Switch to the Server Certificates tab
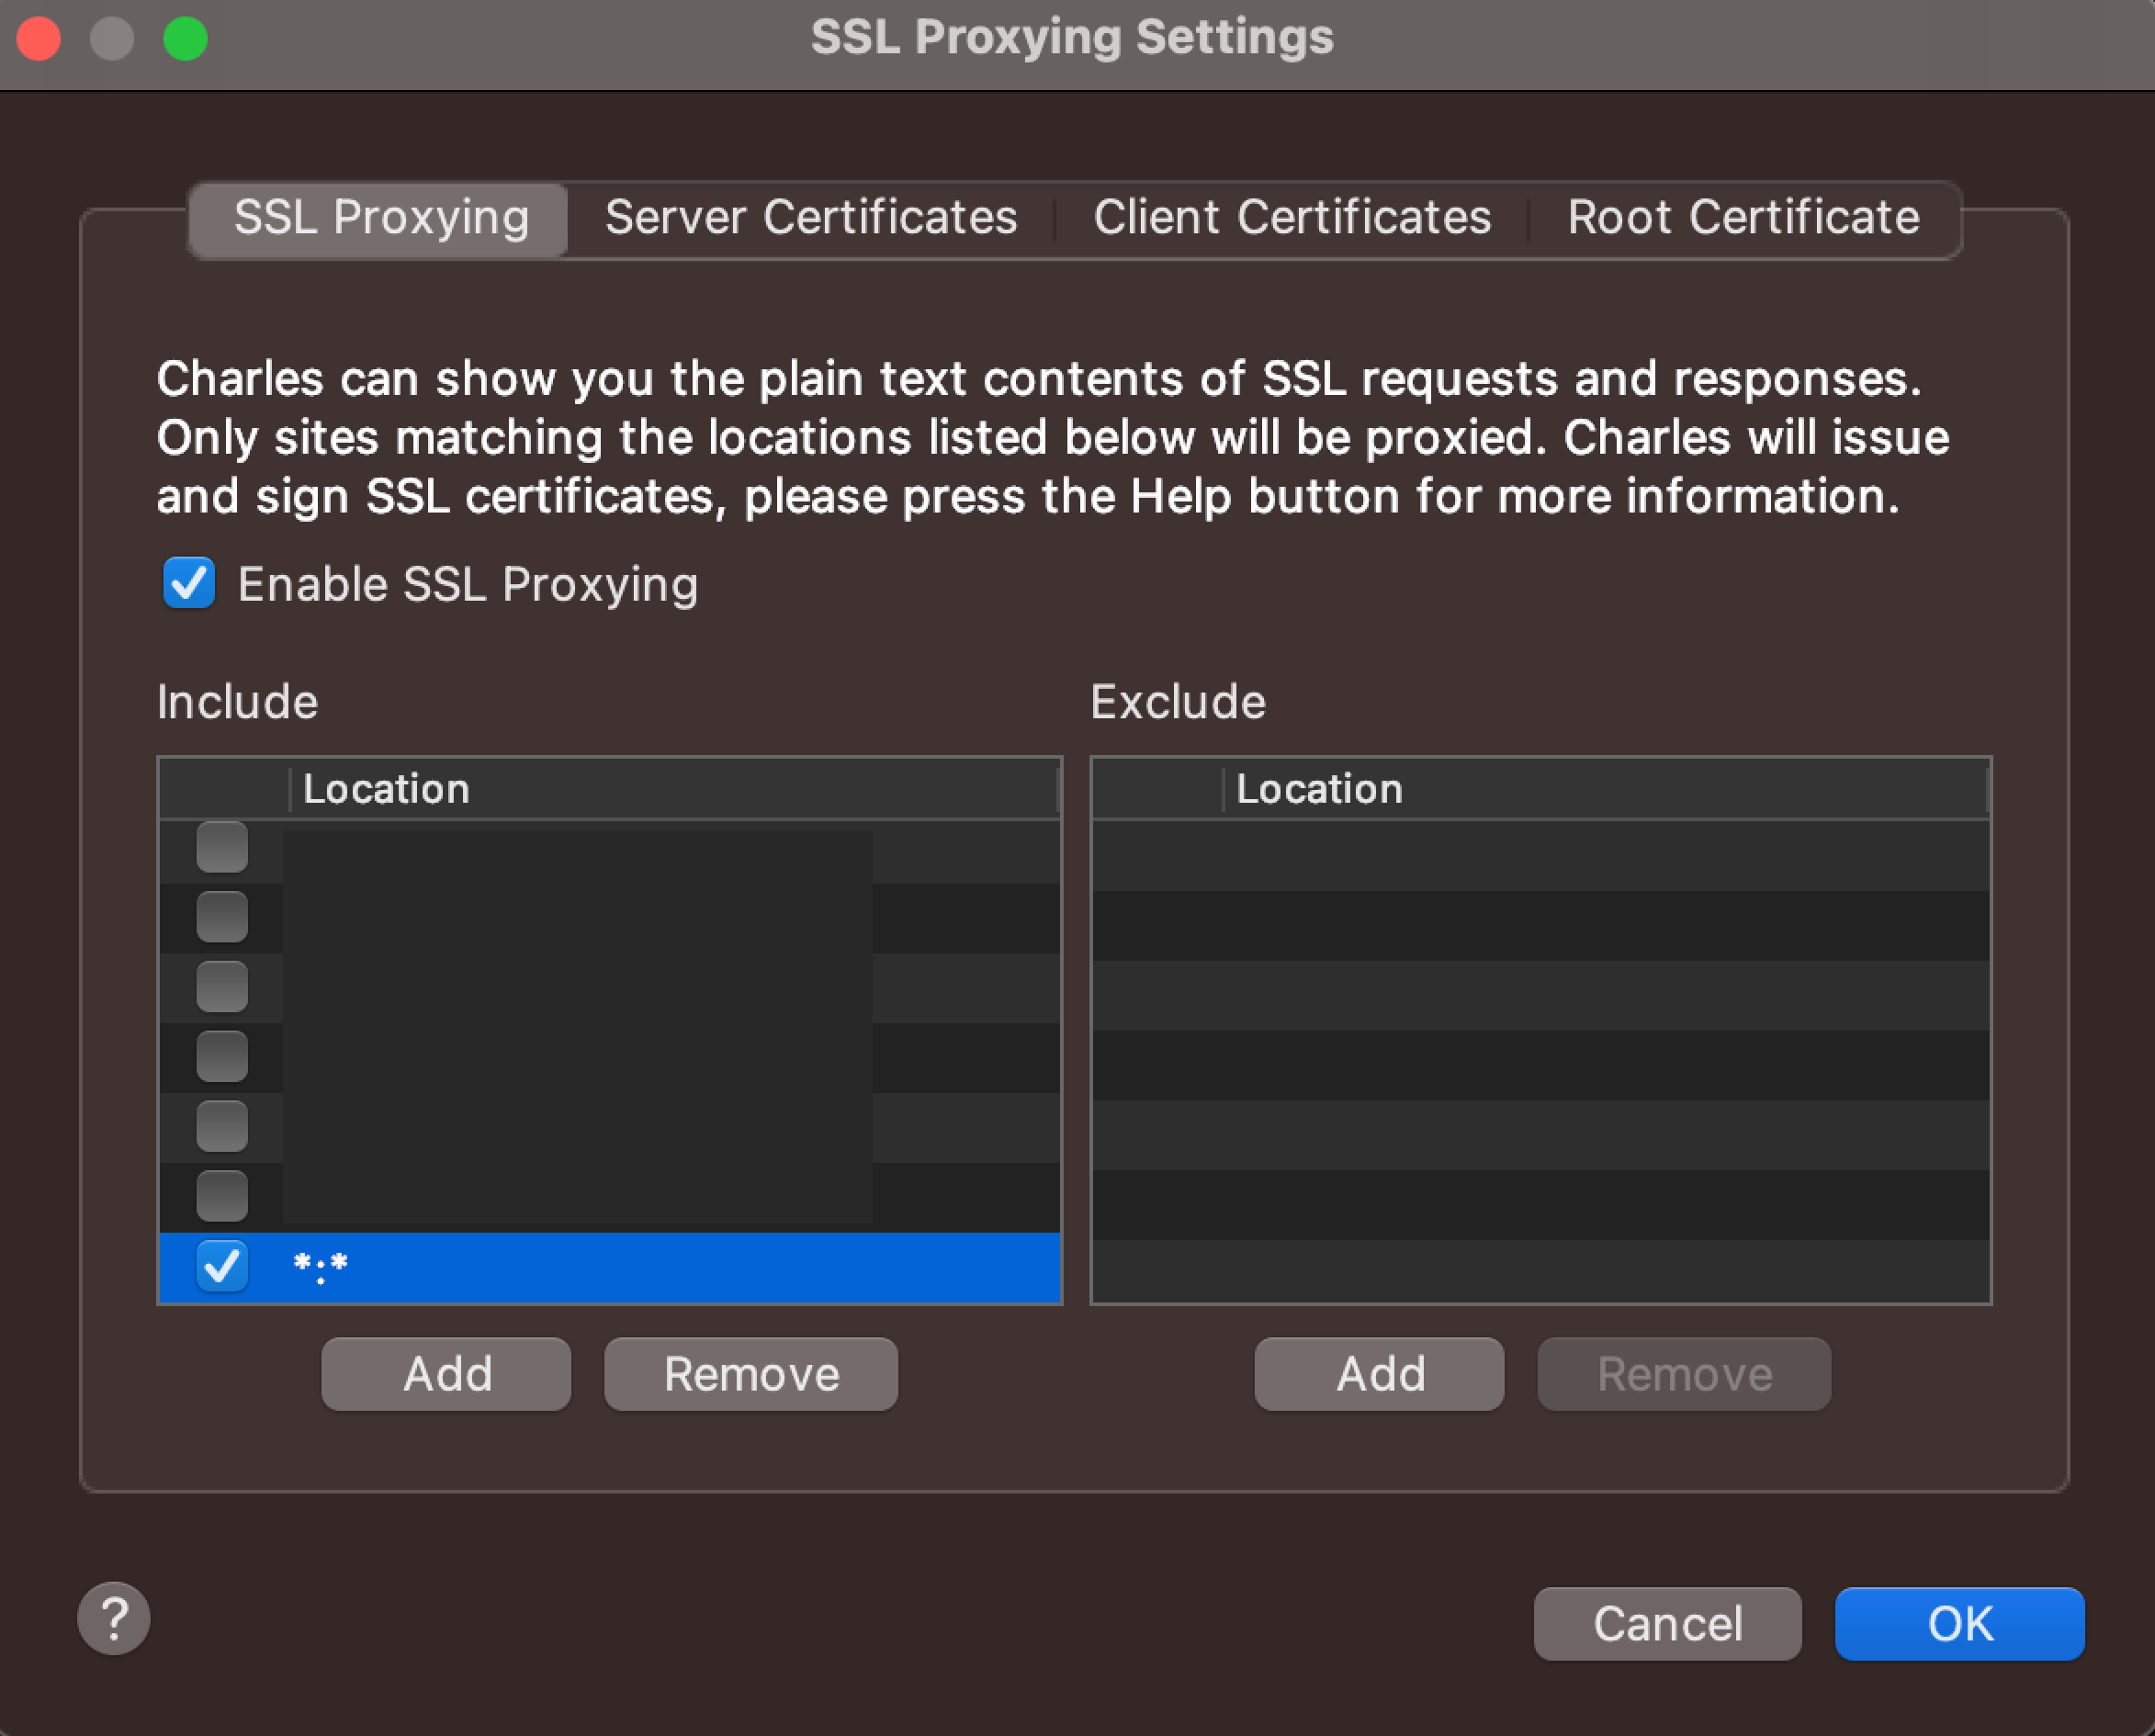The image size is (2155, 1736). [x=811, y=218]
